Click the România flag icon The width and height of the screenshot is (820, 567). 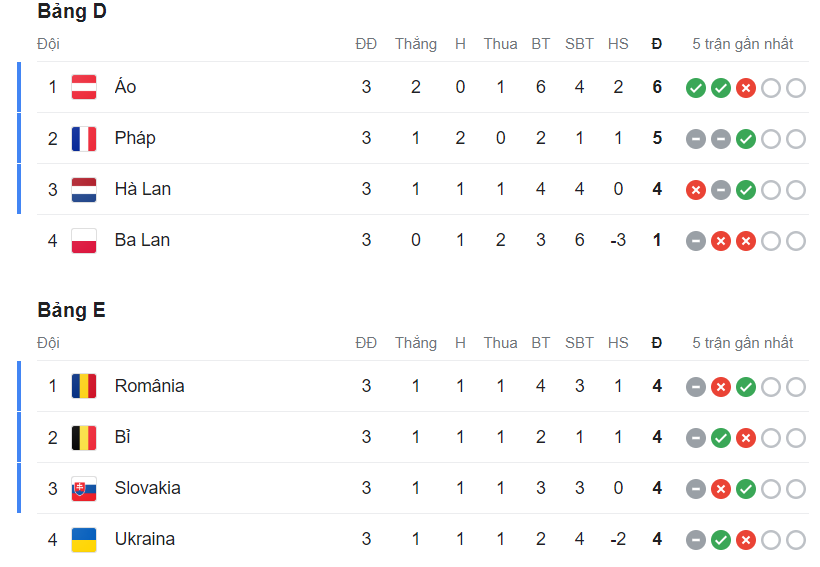pos(84,386)
